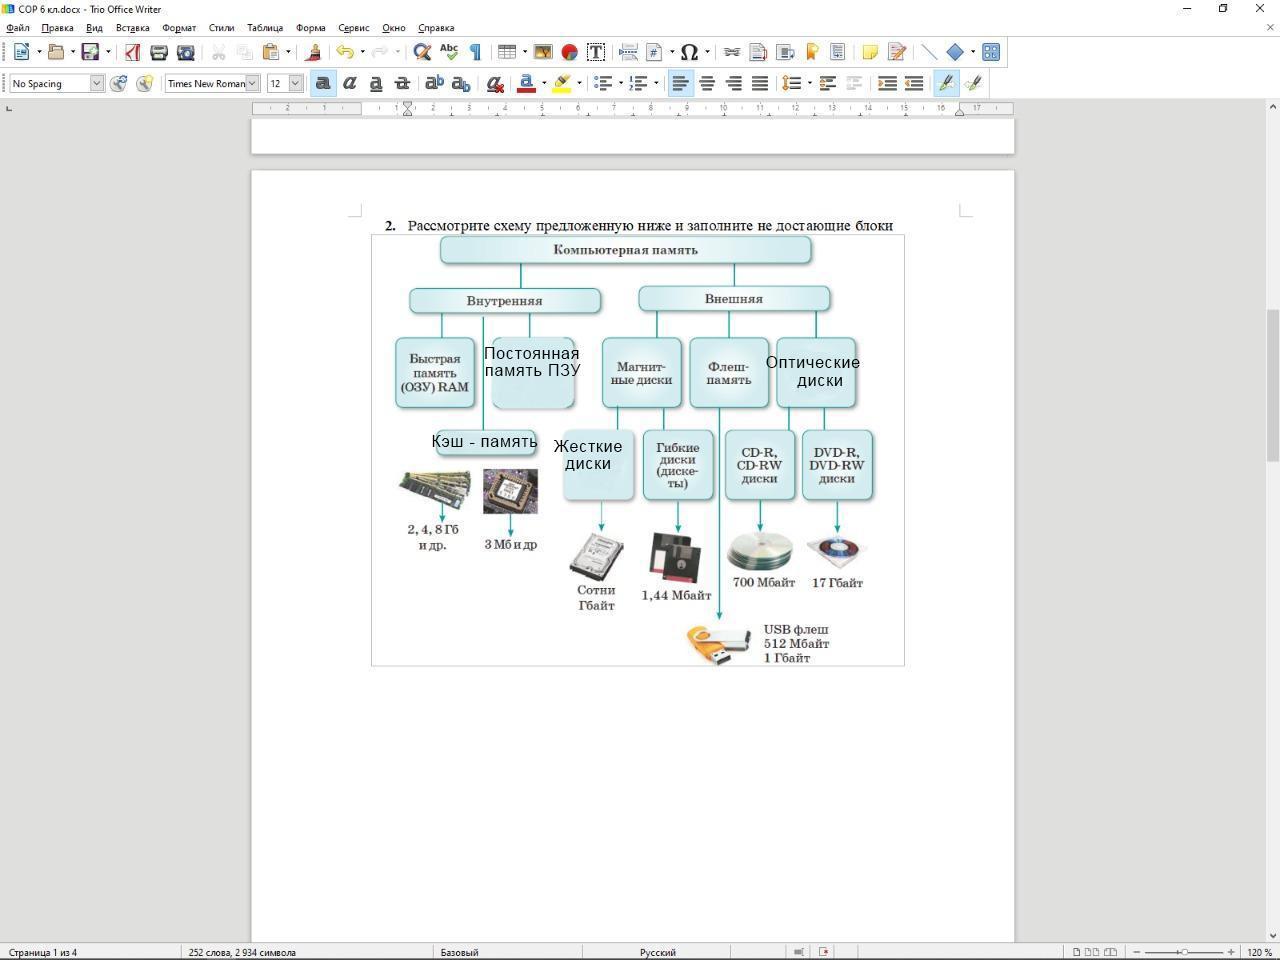Open the paragraph style dropdown
This screenshot has height=960, width=1280.
[x=97, y=83]
